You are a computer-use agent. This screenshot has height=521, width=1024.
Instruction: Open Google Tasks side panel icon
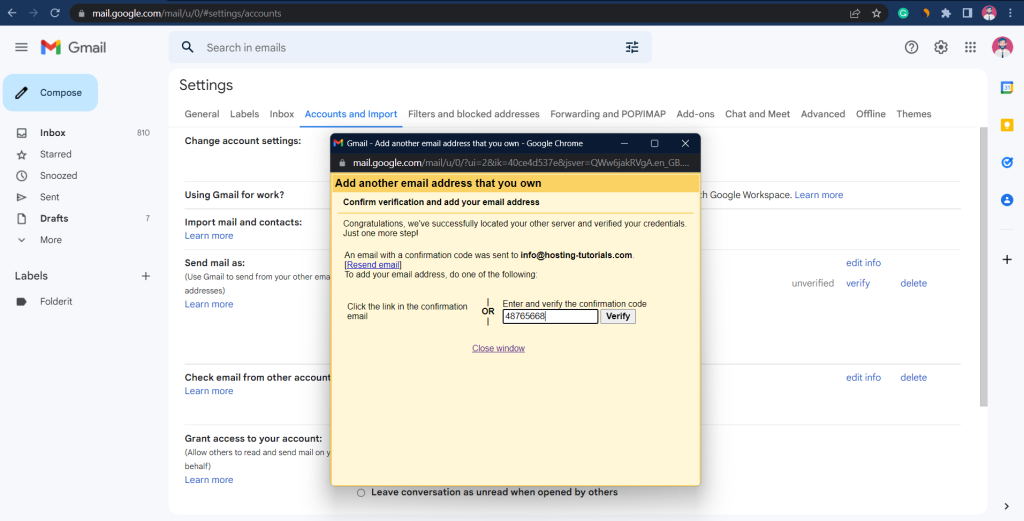tap(1006, 163)
